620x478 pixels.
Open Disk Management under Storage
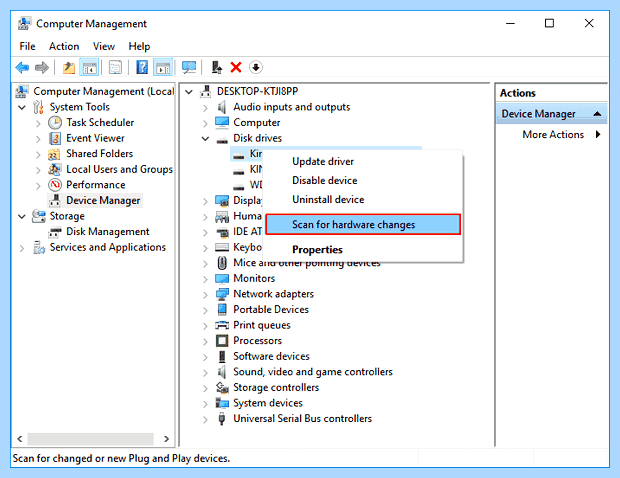click(x=108, y=231)
